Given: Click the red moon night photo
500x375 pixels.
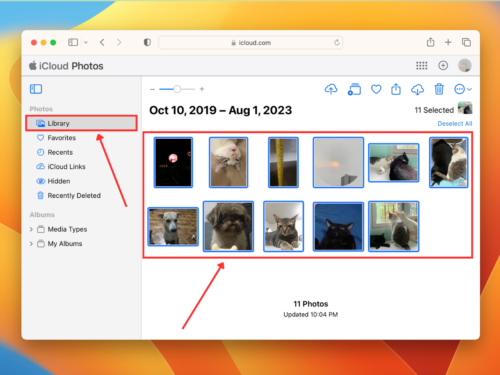Looking at the screenshot, I should click(173, 163).
